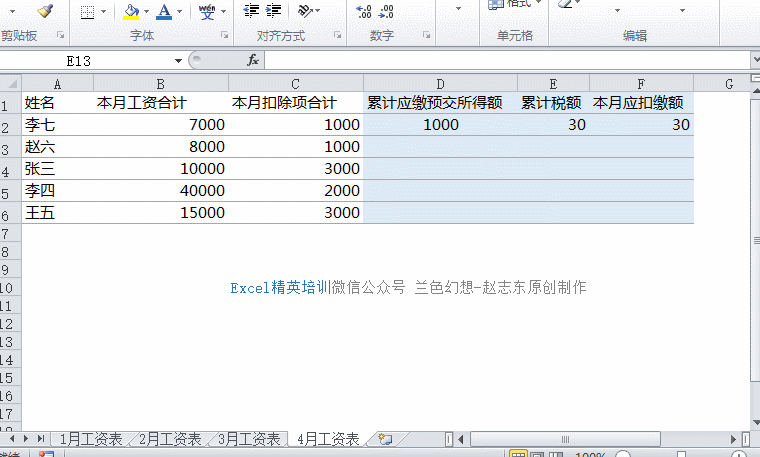Open the 数字 dialog launcher
This screenshot has width=760, height=457.
coord(427,35)
